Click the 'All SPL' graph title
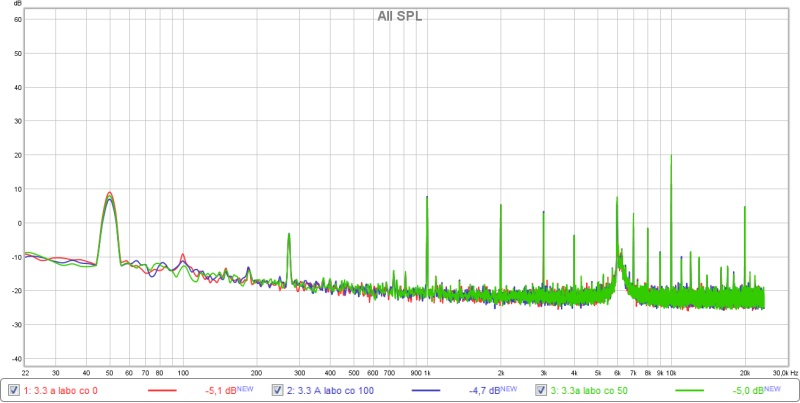Viewport: 800px width, 403px height. click(x=399, y=16)
